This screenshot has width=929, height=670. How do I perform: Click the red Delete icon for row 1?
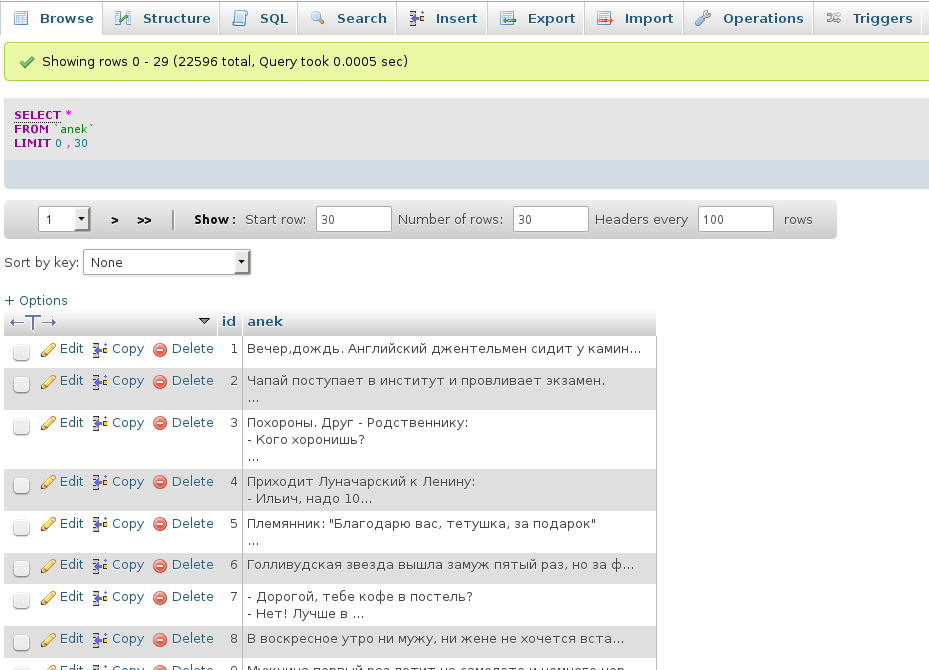(x=160, y=350)
